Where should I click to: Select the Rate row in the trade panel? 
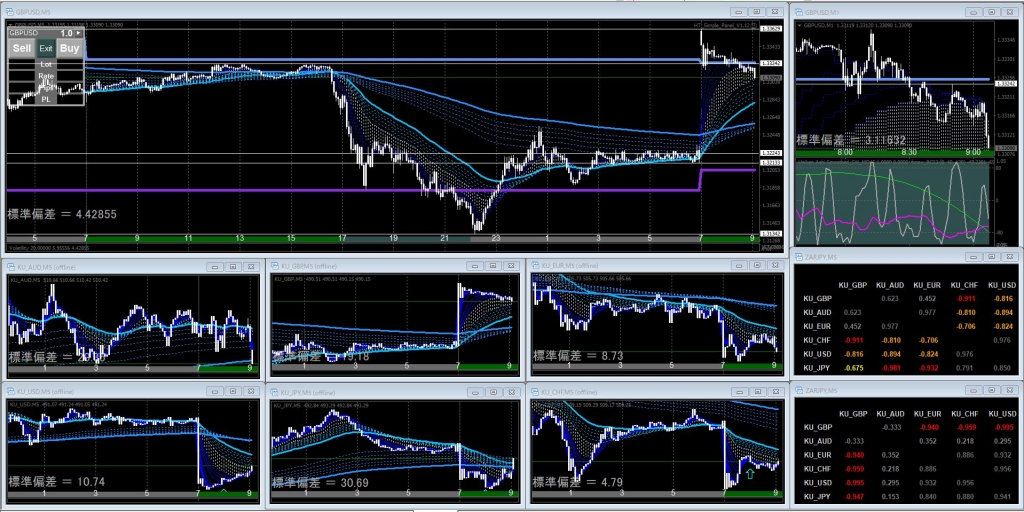(46, 75)
